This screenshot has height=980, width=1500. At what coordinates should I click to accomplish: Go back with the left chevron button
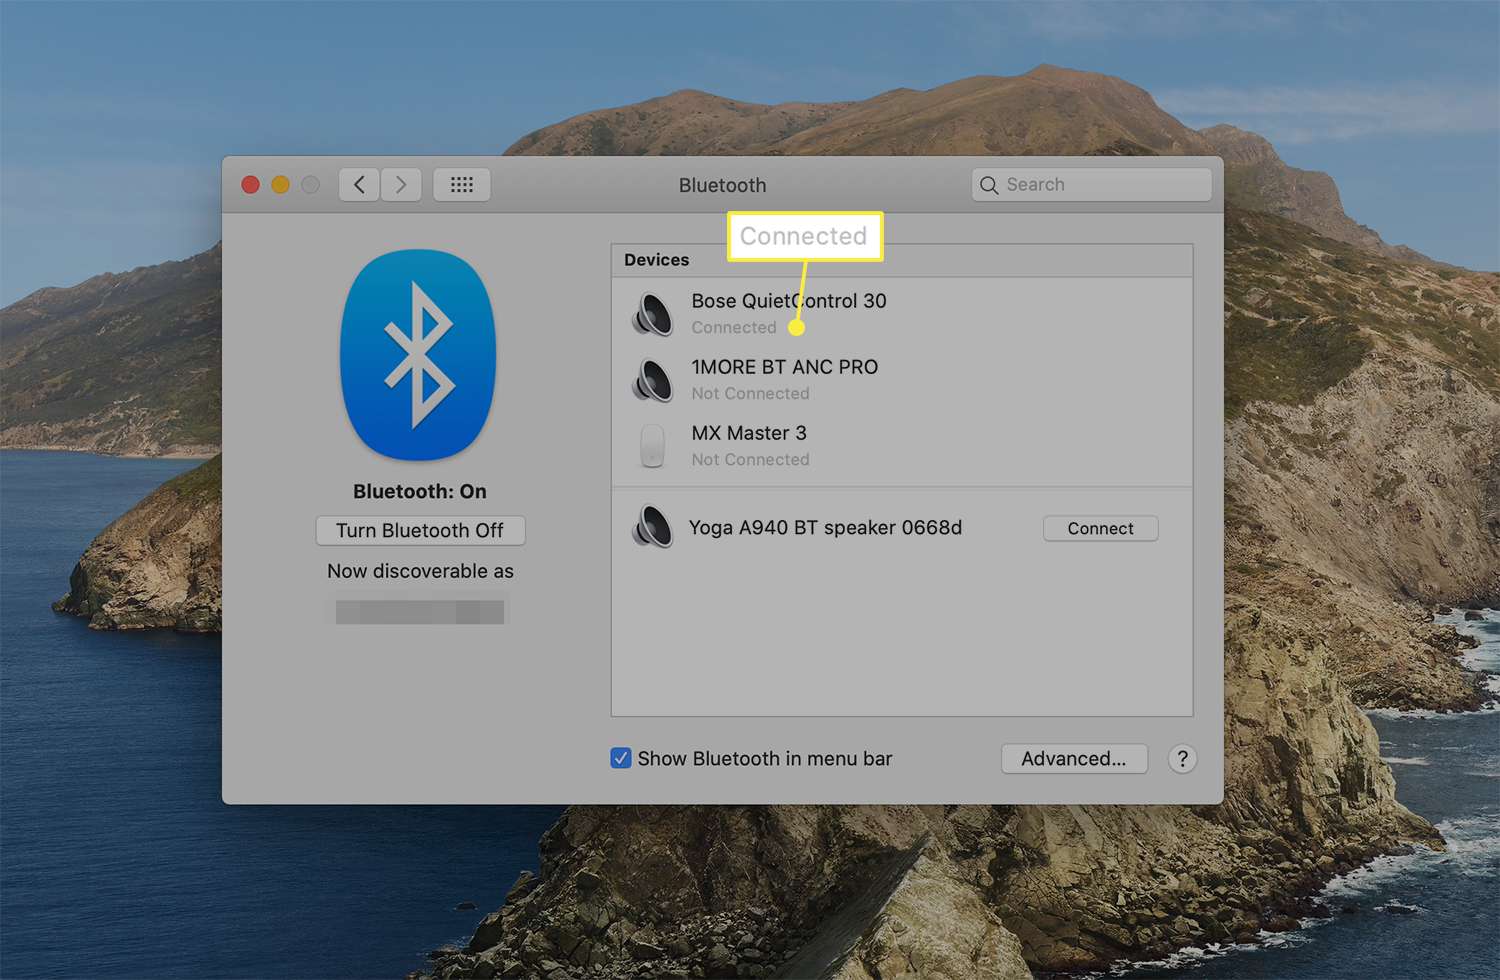(x=359, y=185)
